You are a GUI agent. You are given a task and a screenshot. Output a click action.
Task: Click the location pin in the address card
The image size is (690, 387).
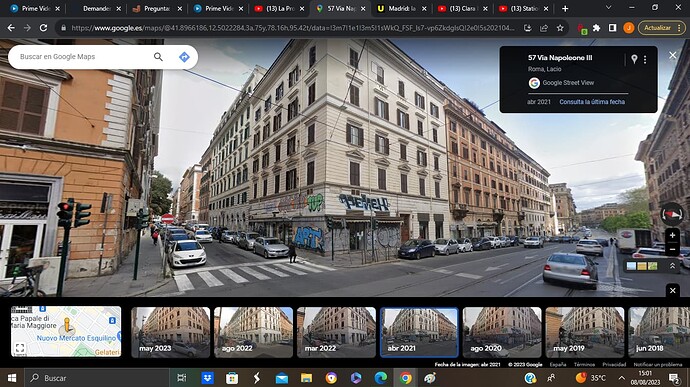tap(634, 59)
